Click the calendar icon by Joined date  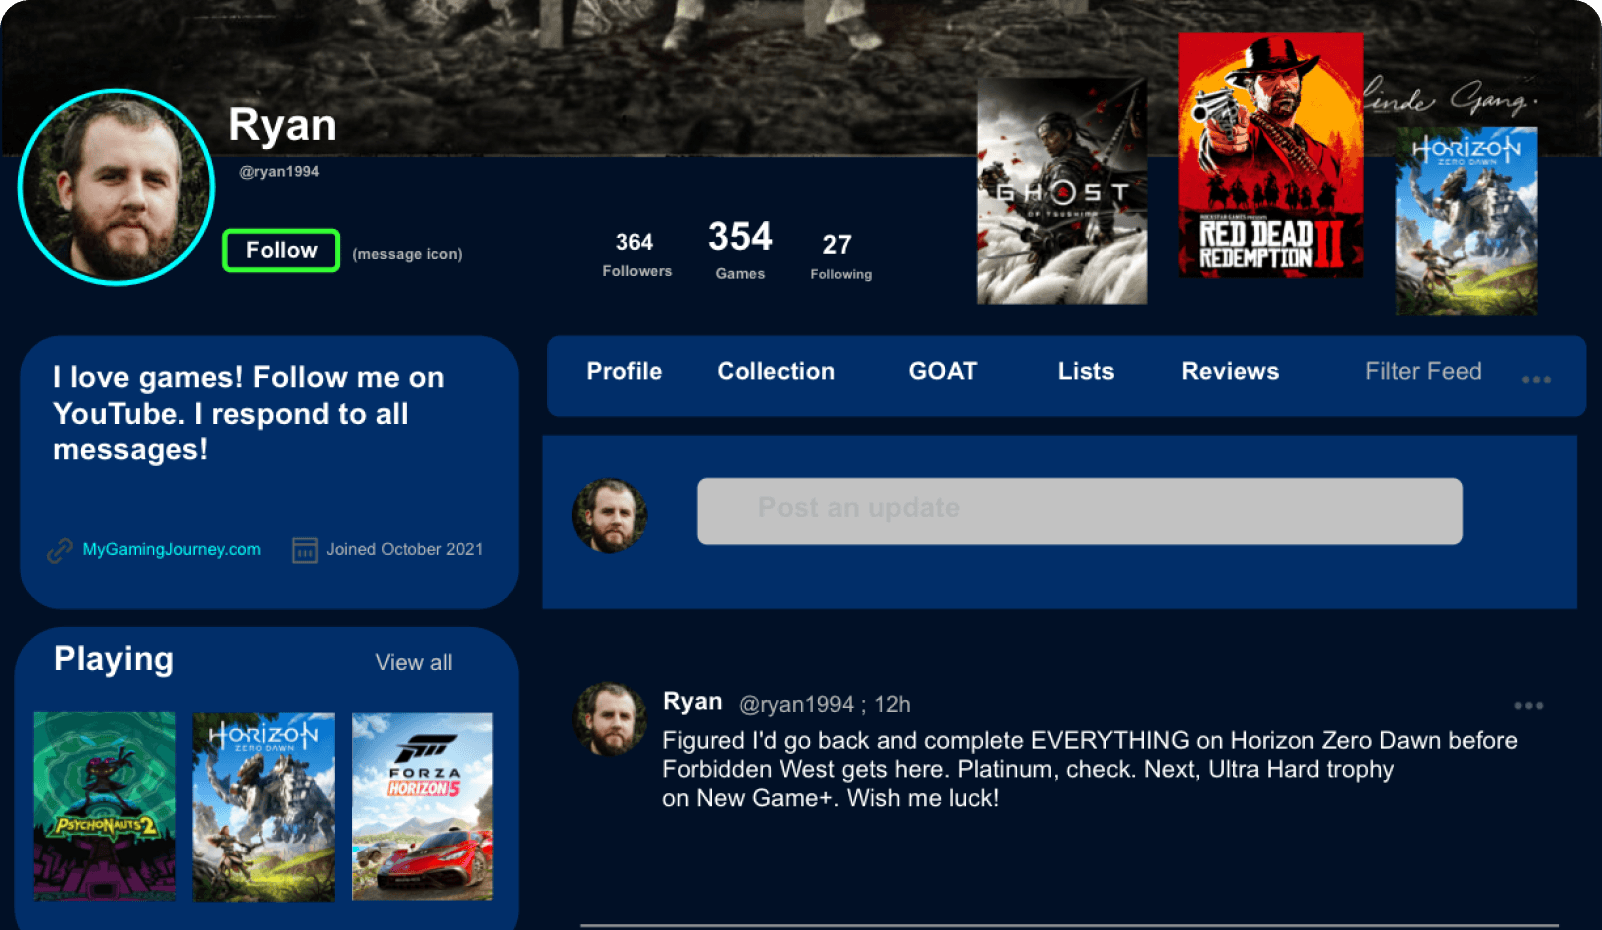pos(304,550)
